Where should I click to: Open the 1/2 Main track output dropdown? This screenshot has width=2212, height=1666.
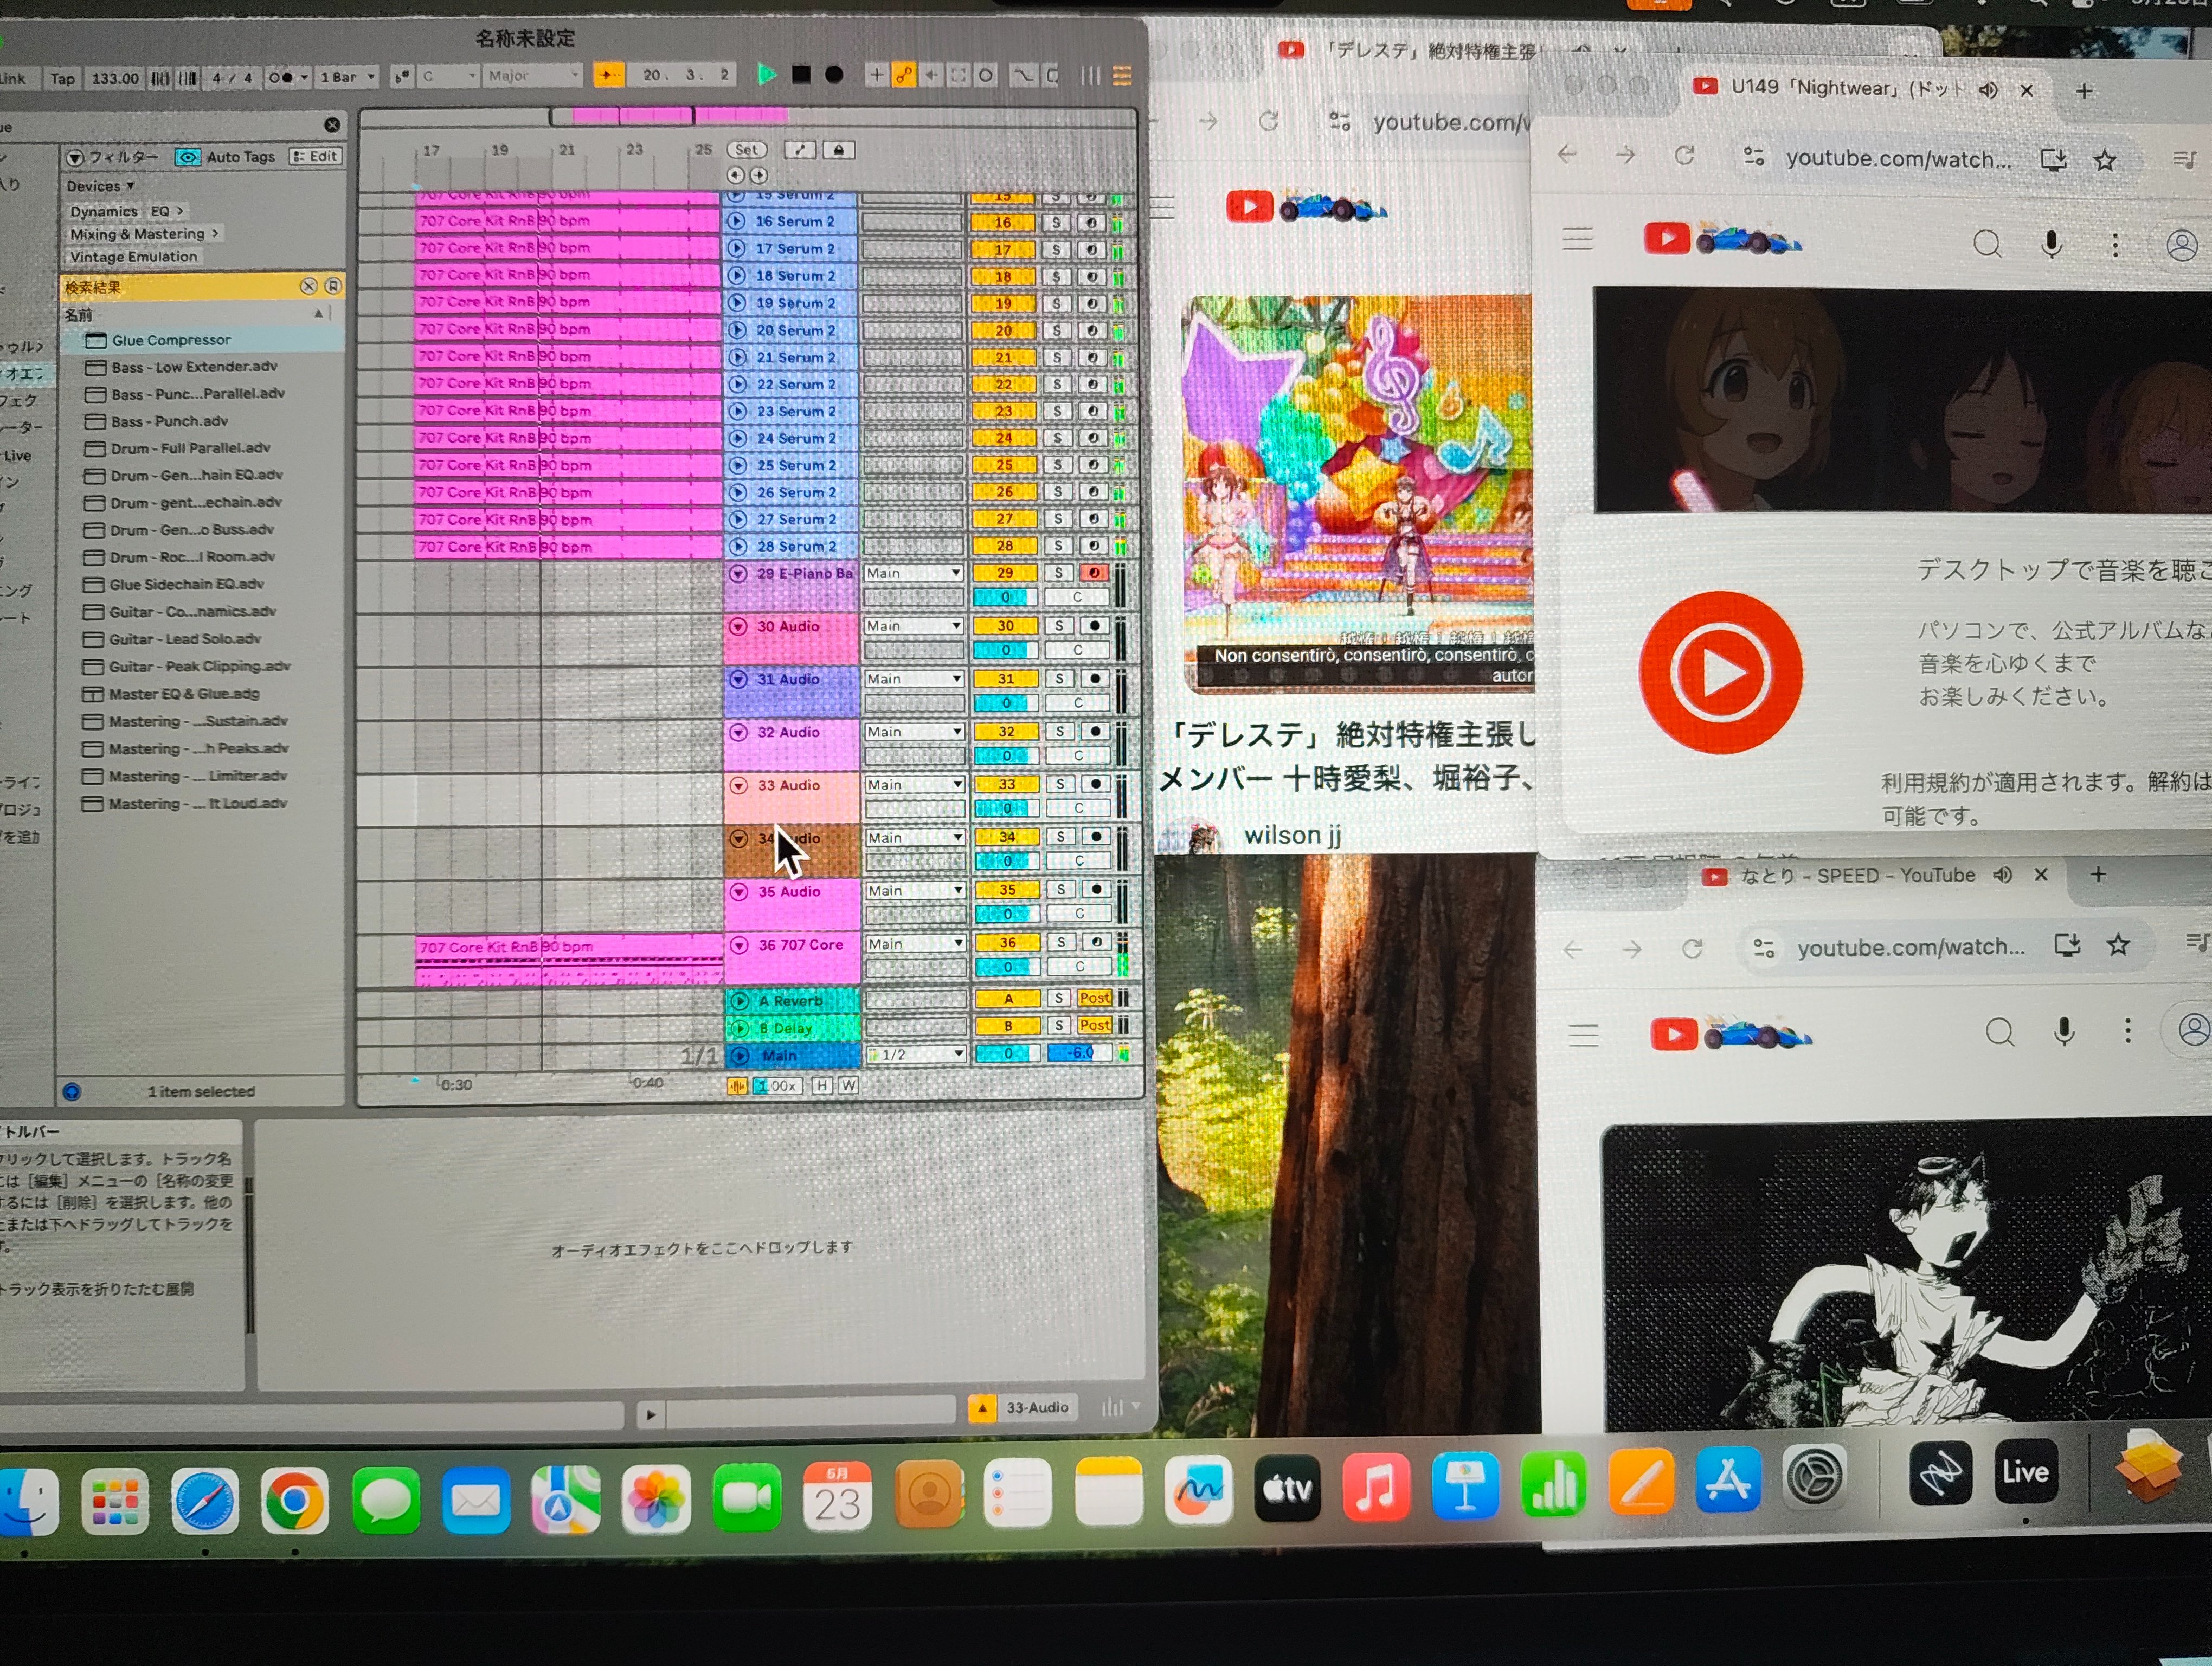(x=915, y=1054)
